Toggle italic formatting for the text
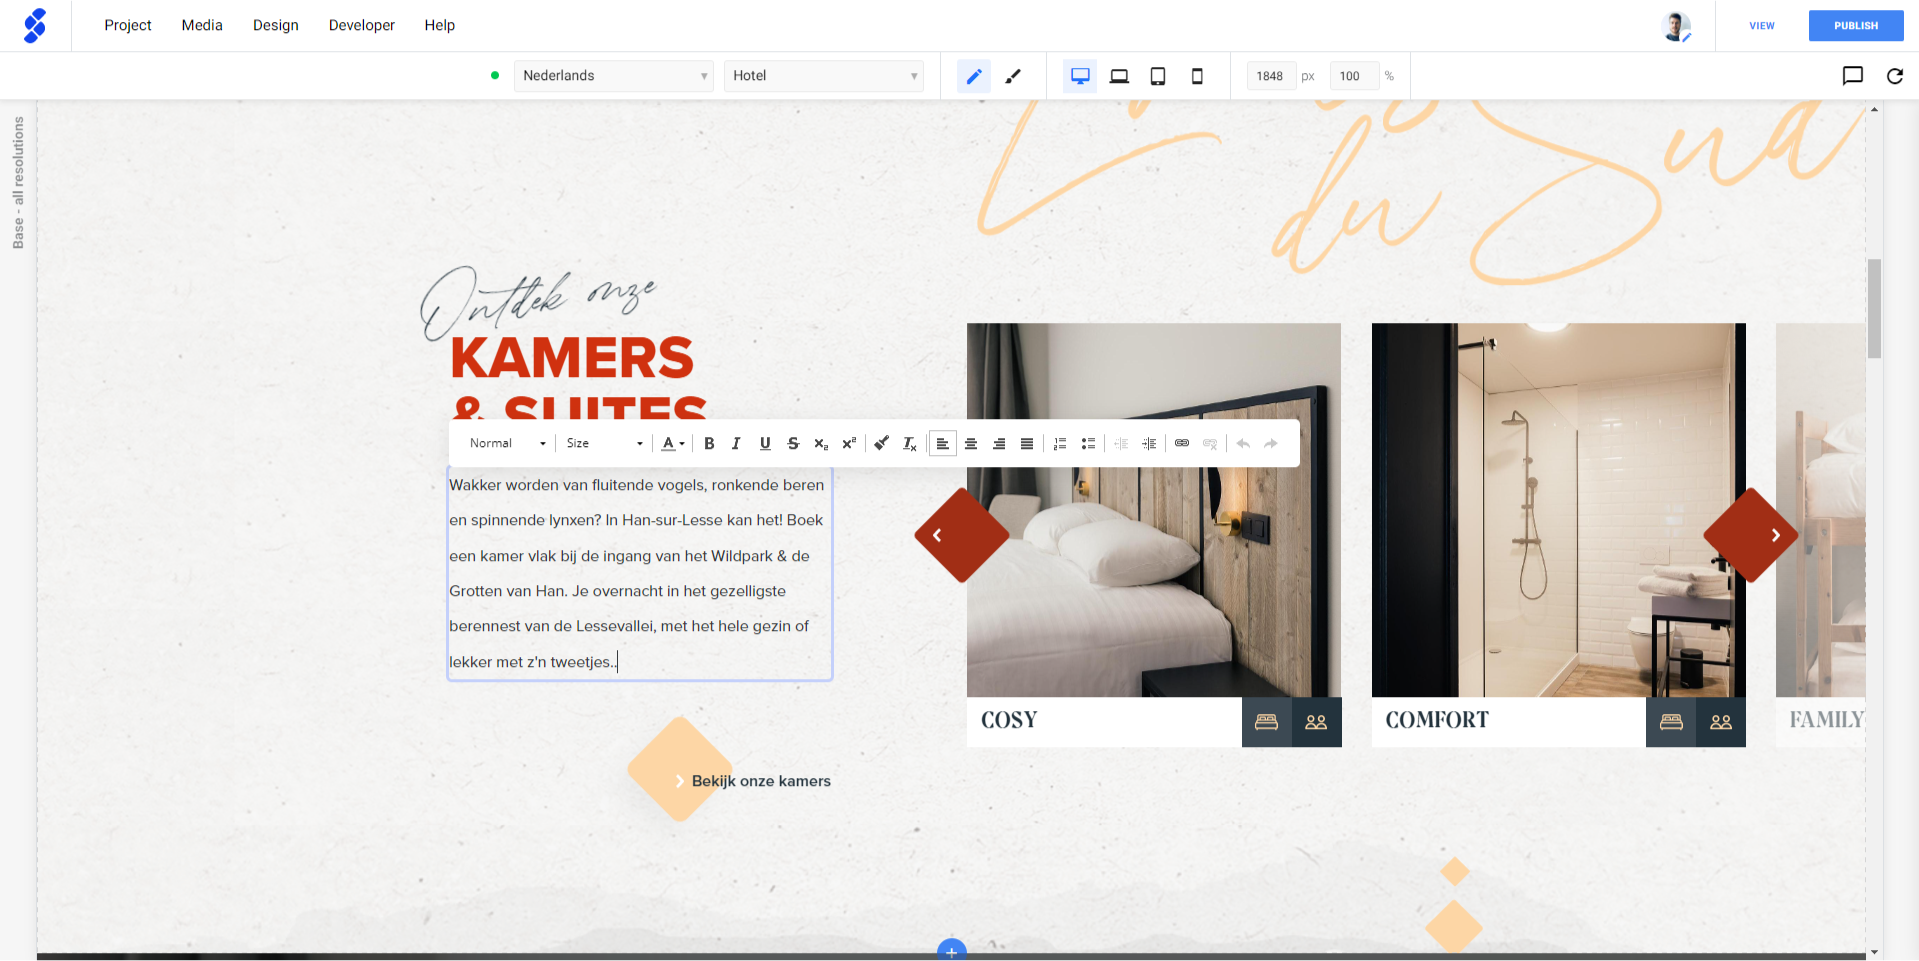1919x961 pixels. 737,443
